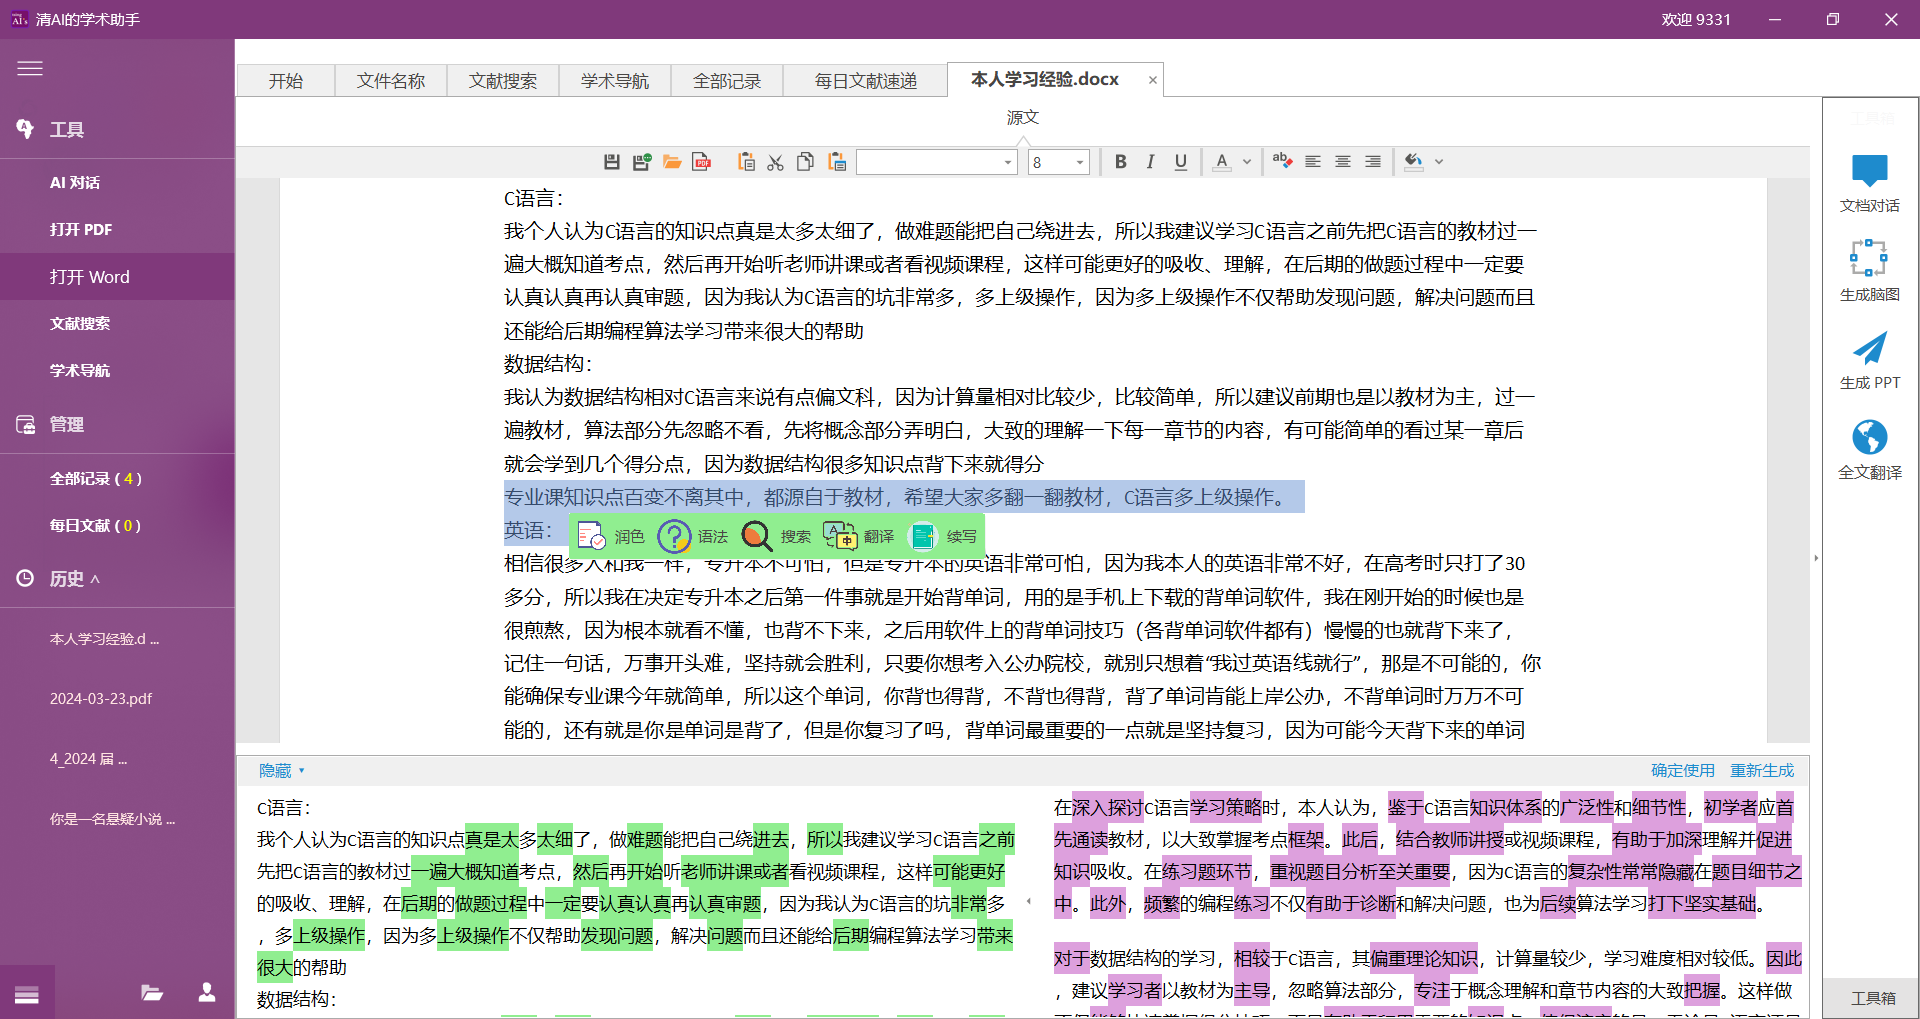Click the 工具箱 button at bottom right
1920x1019 pixels.
click(1872, 997)
